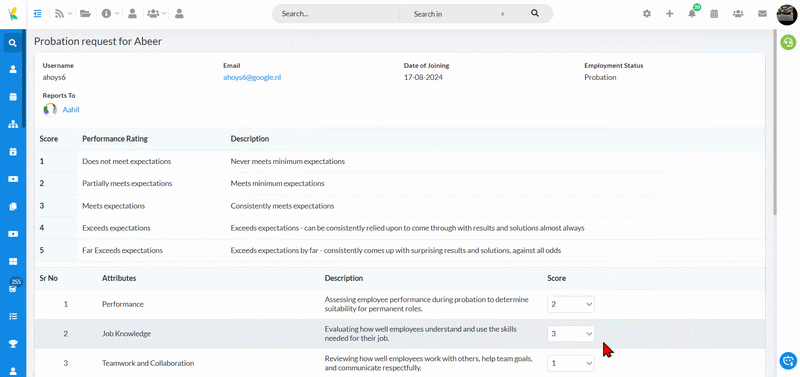This screenshot has height=377, width=800.
Task: Open the sidebar checklist icon
Action: click(x=13, y=316)
